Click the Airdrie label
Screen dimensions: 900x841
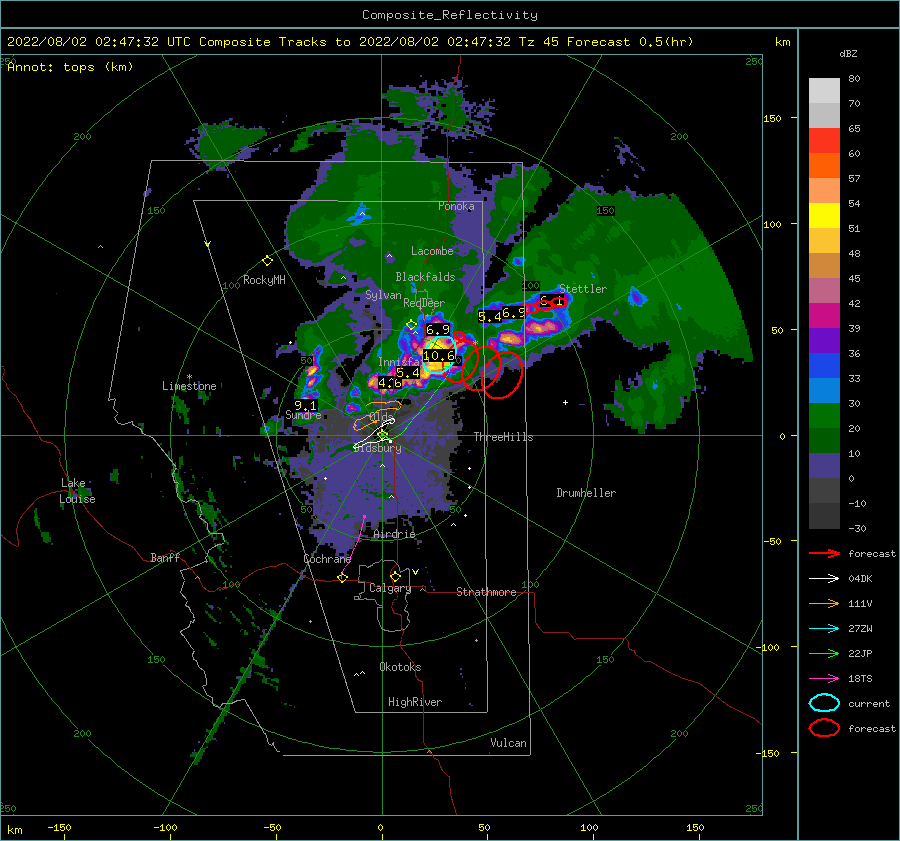click(x=394, y=534)
